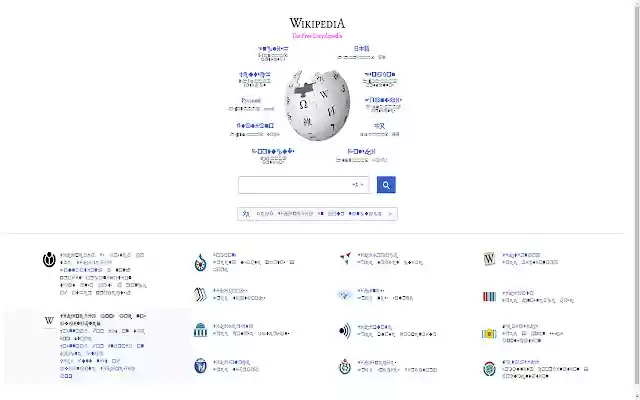This screenshot has width=640, height=400.
Task: Click the Wikipedia app W icon
Action: (49, 321)
